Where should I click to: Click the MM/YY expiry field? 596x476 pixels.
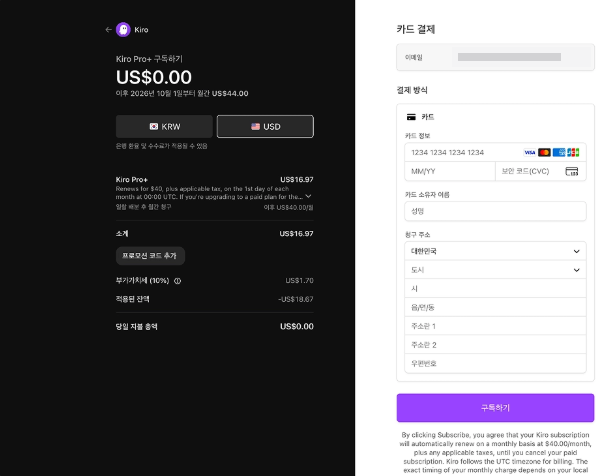coord(450,171)
